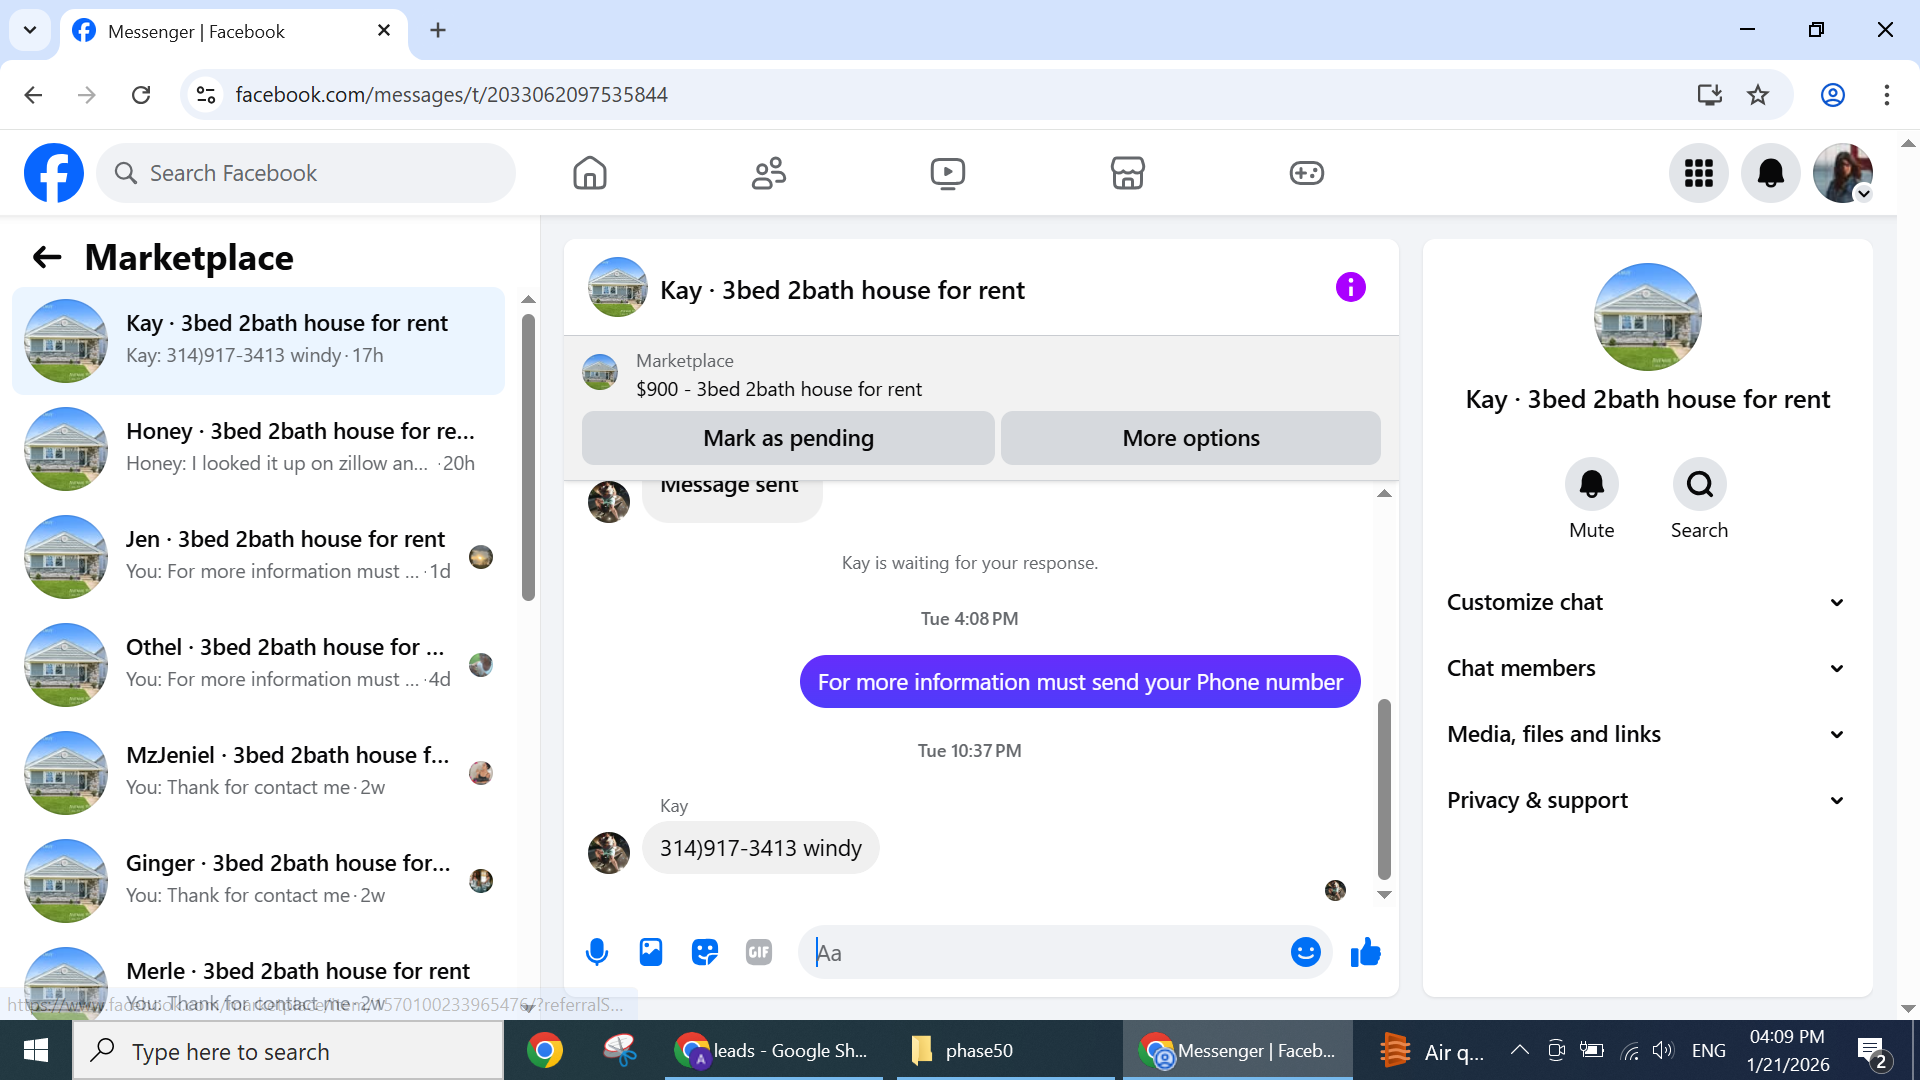Go to Marketplace tab in top nav
This screenshot has height=1080, width=1920.
point(1127,173)
